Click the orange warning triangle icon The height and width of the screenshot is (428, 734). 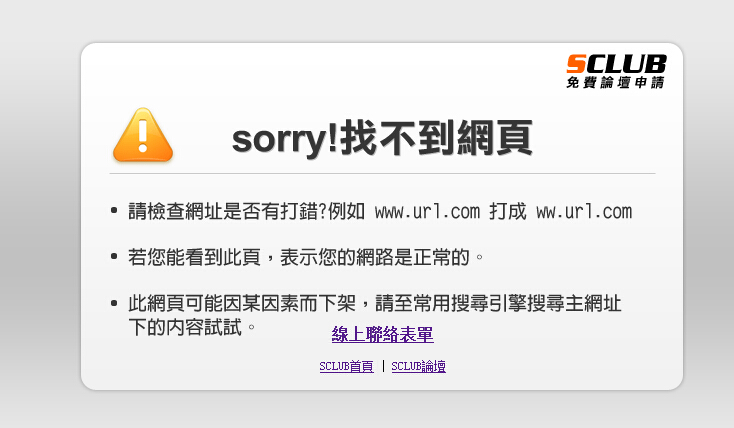pyautogui.click(x=143, y=135)
